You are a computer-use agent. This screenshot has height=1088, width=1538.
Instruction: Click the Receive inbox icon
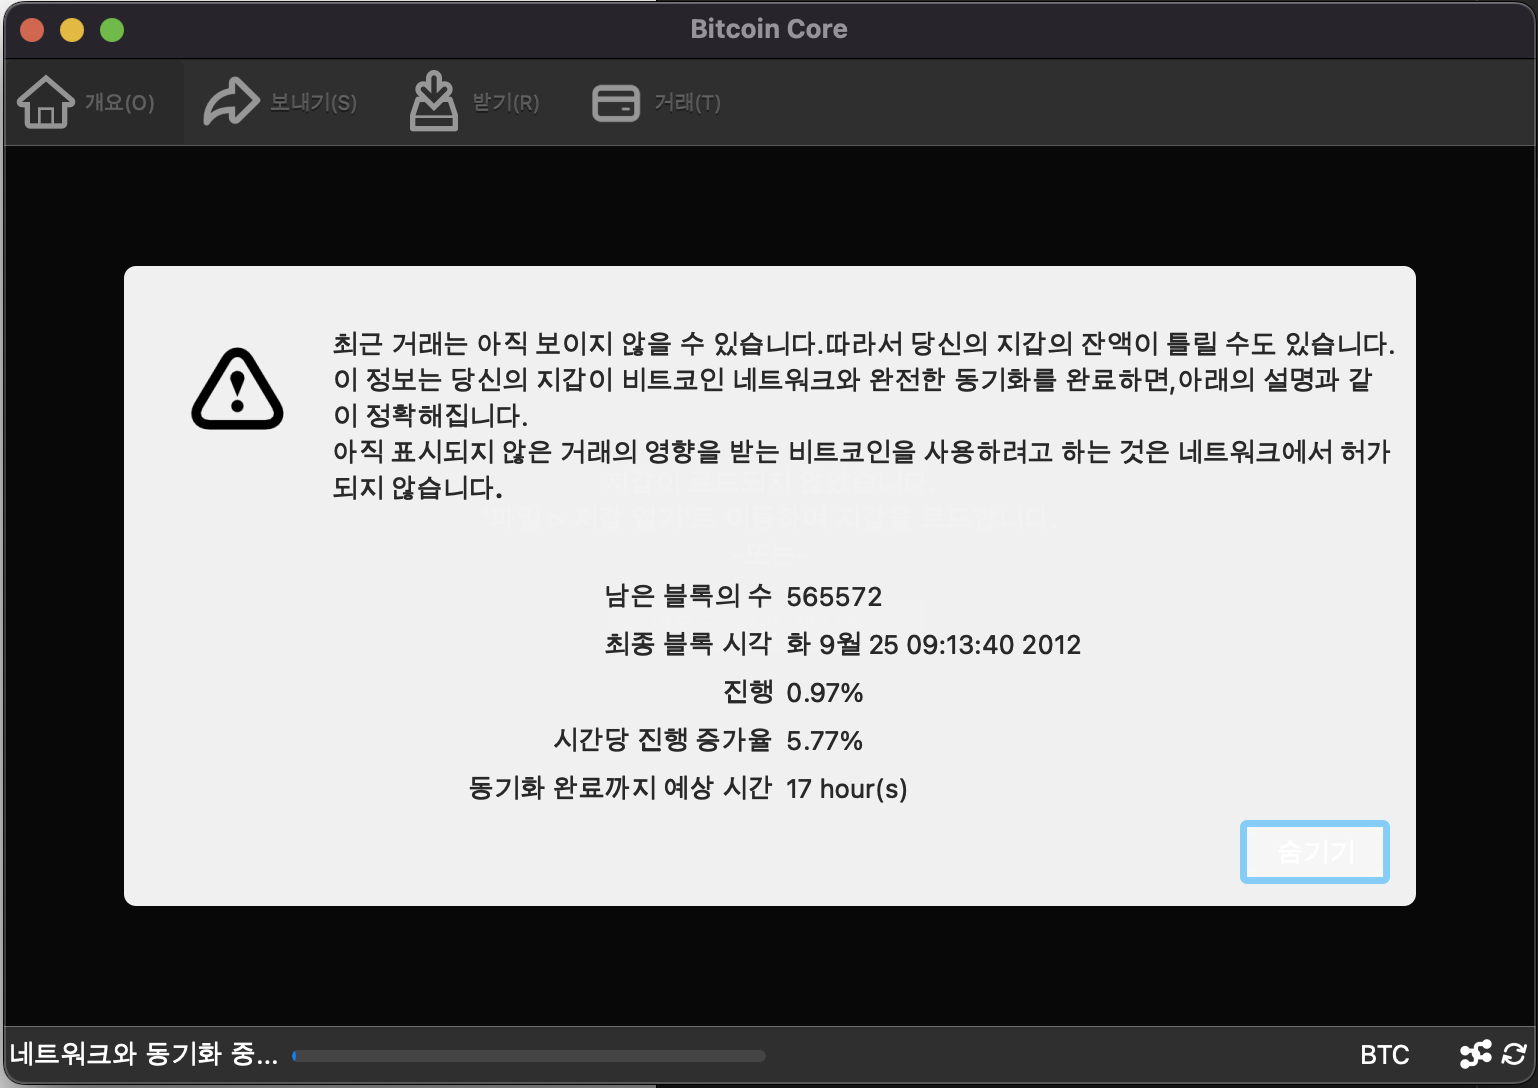point(434,101)
